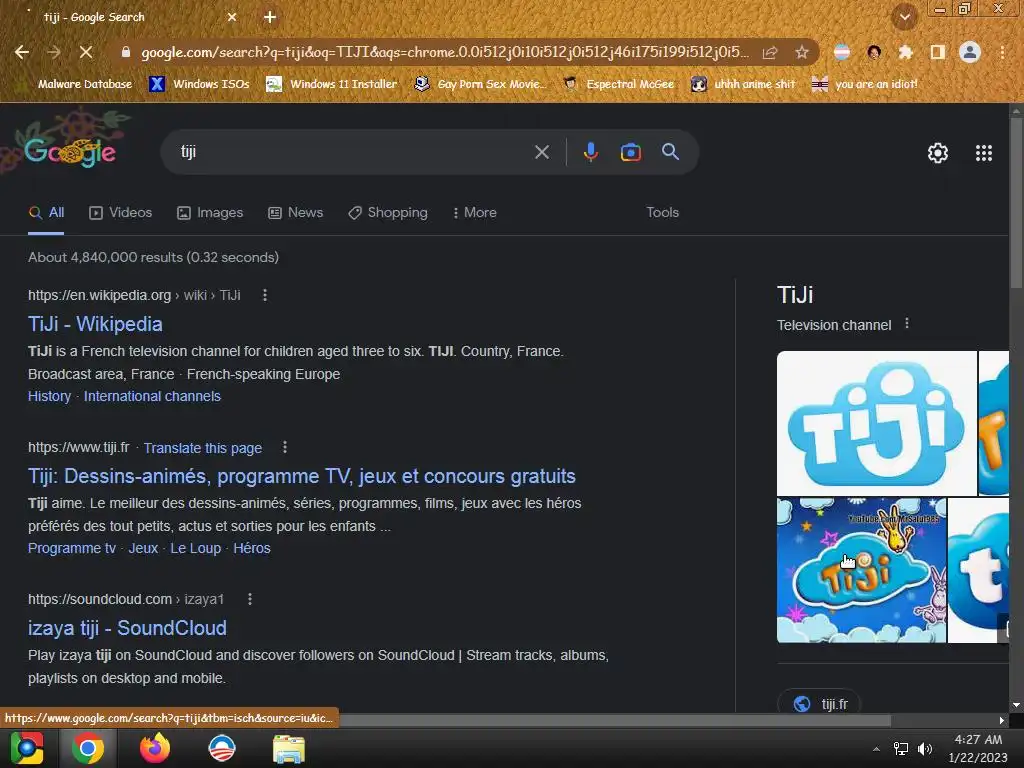Image resolution: width=1024 pixels, height=768 pixels.
Task: Open Chrome three-dot menu
Action: (x=1002, y=52)
